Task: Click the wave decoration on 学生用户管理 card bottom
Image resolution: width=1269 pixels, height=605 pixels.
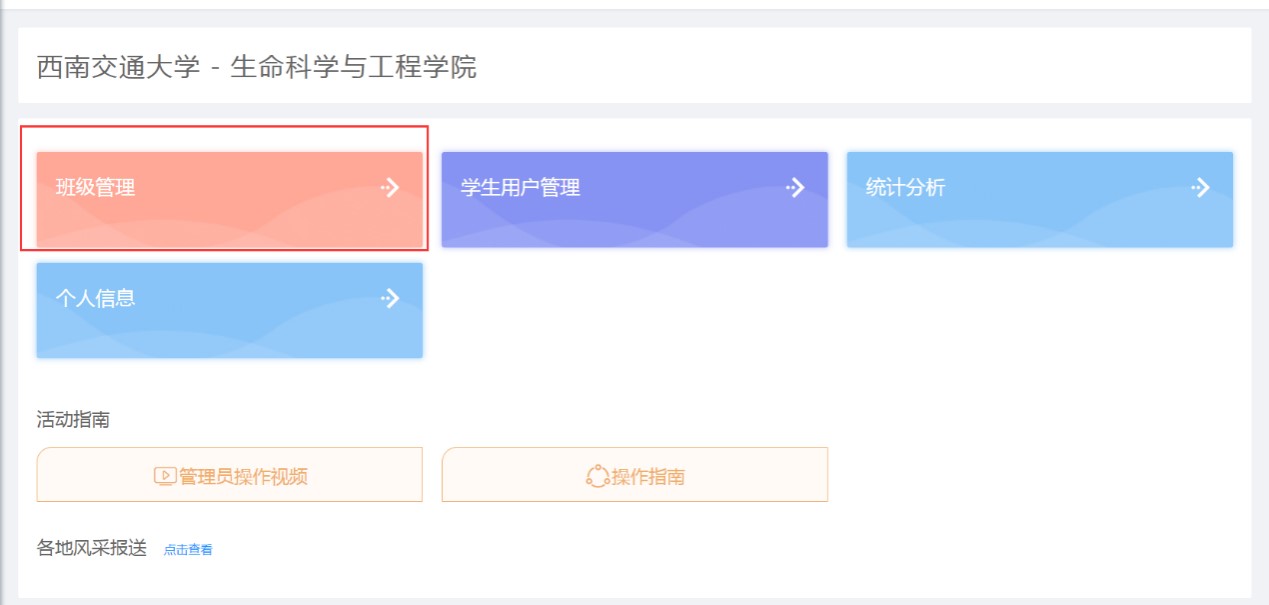Action: (x=635, y=226)
